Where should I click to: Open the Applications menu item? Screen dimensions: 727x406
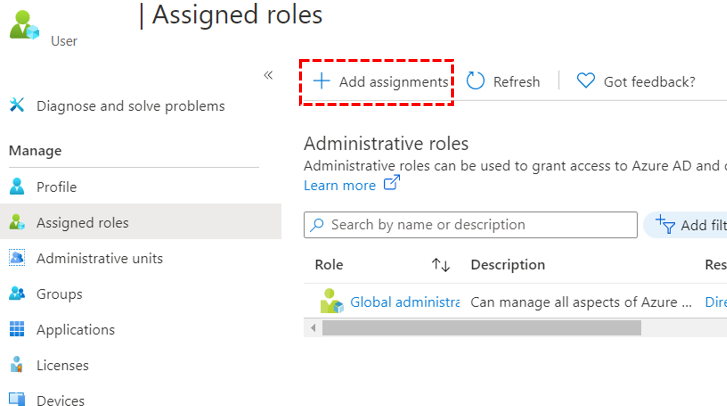[x=76, y=330]
